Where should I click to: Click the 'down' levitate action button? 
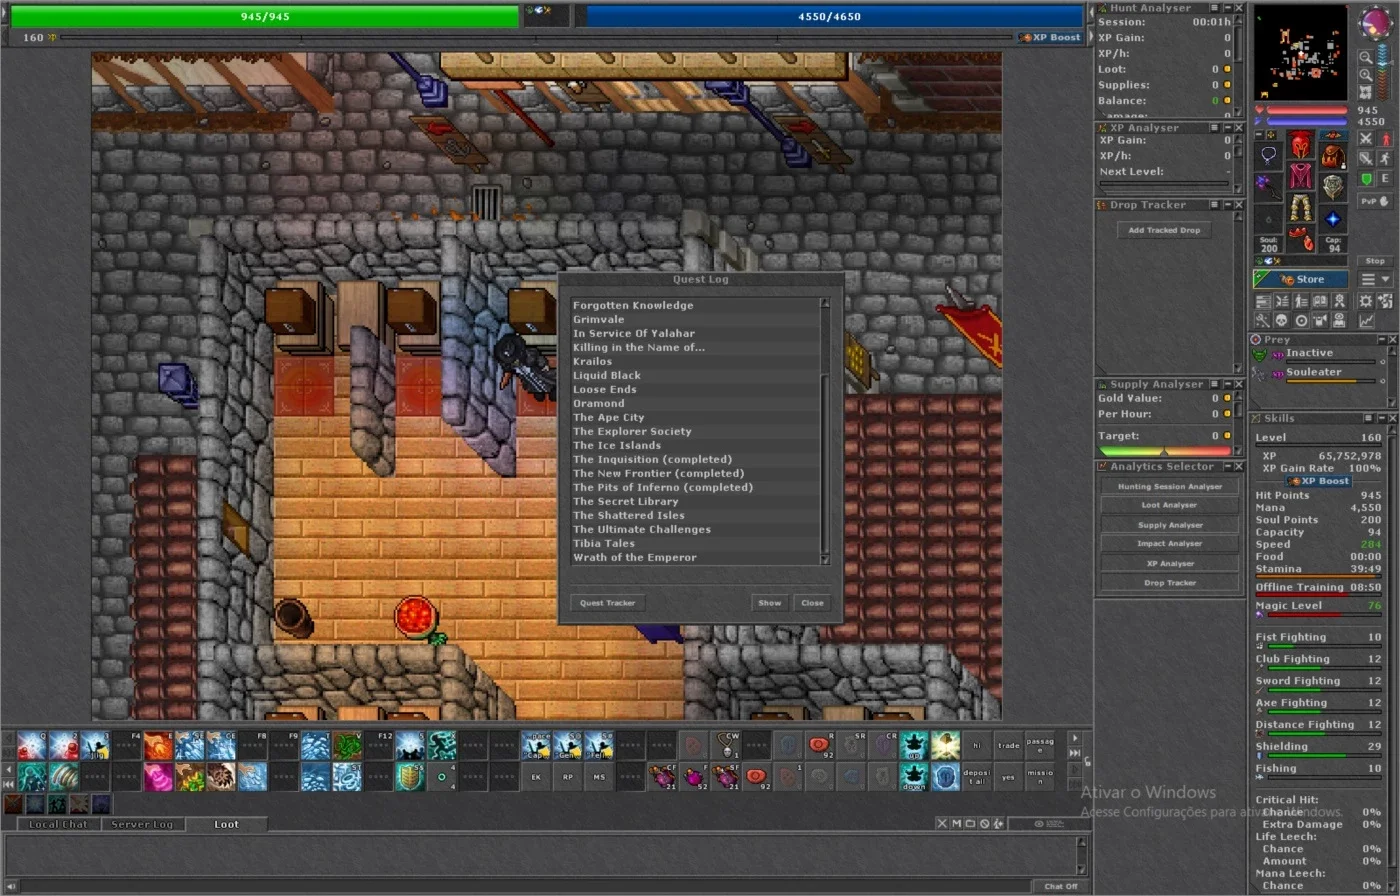[914, 777]
